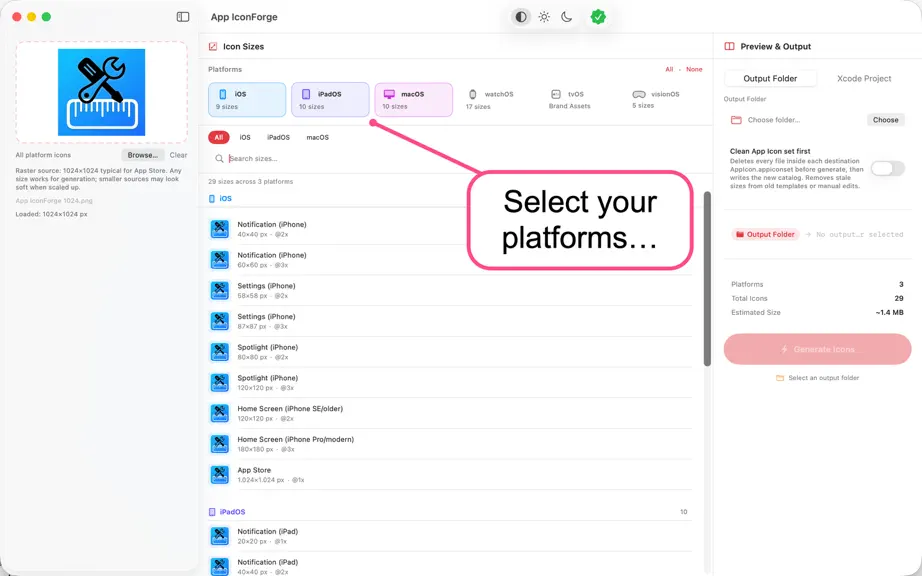Click the iOS section header
The image size is (922, 576).
click(221, 199)
